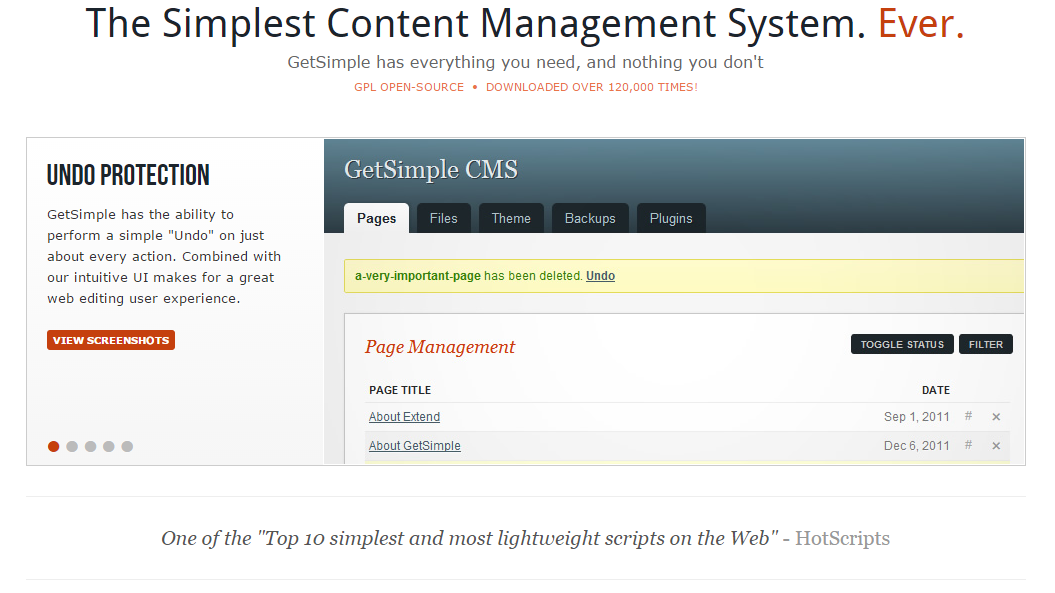Viewport: 1055px width, 593px height.
Task: Toggle status of listed pages
Action: click(902, 344)
